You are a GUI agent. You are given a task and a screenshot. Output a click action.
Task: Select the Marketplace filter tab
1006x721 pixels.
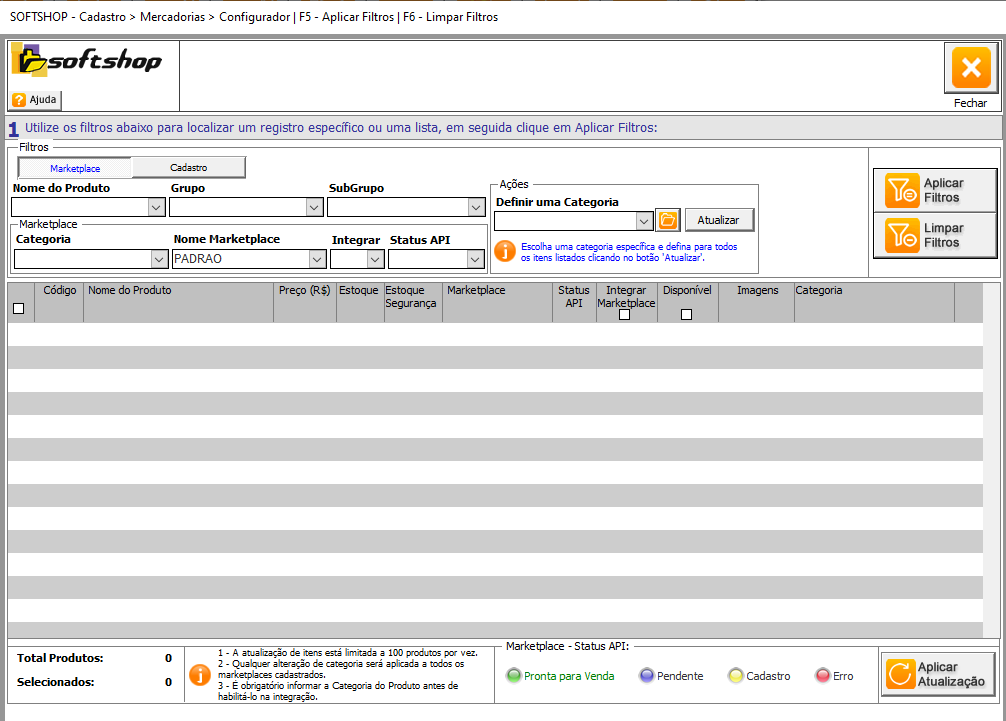click(75, 168)
